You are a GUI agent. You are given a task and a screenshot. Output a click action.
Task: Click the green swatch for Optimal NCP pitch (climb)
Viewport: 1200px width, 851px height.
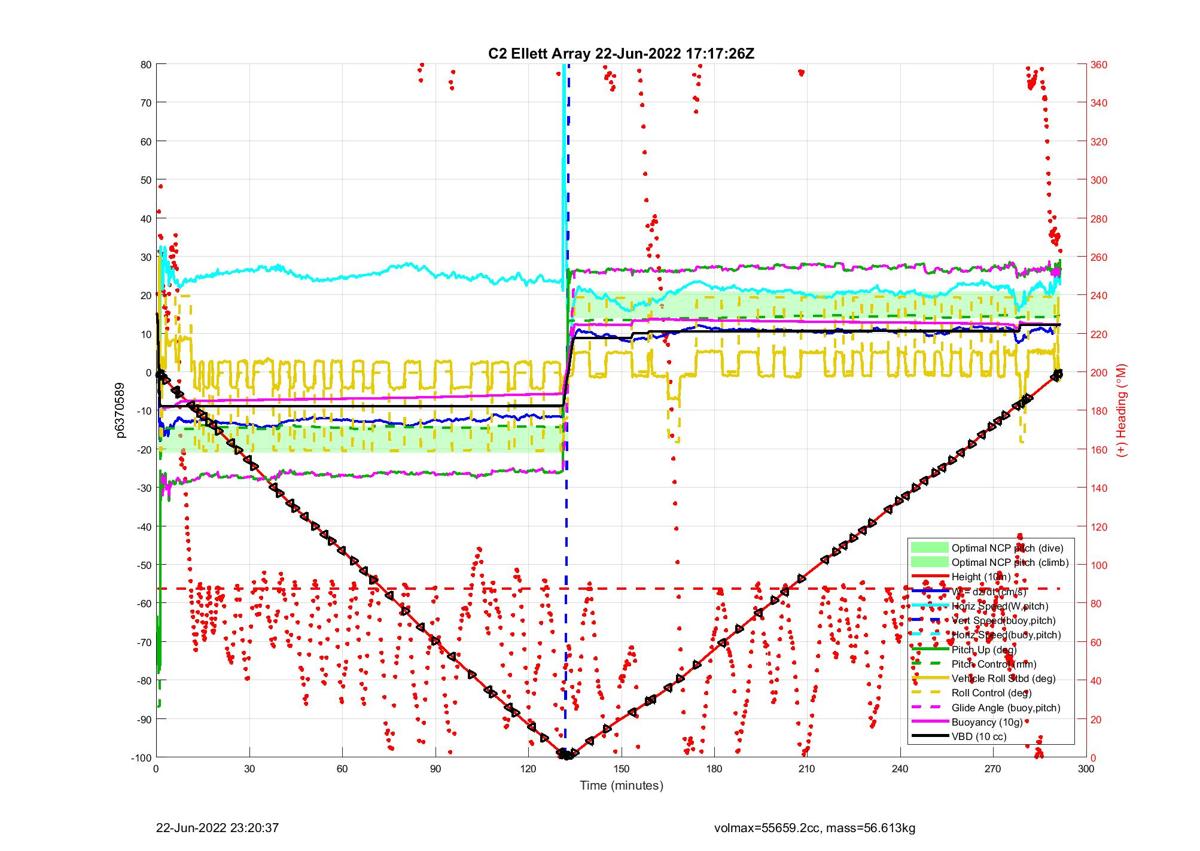click(x=929, y=562)
